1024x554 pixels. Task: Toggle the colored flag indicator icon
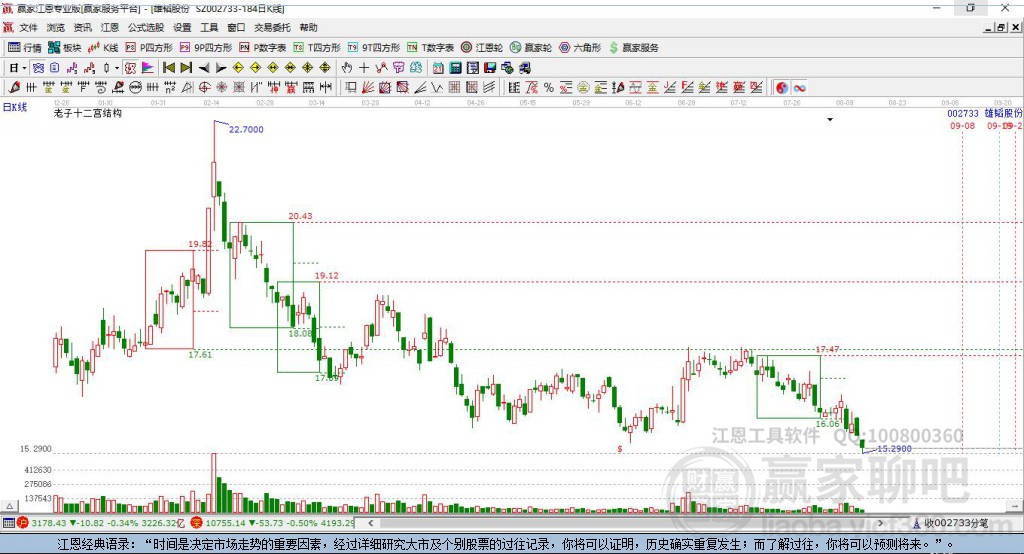point(148,68)
